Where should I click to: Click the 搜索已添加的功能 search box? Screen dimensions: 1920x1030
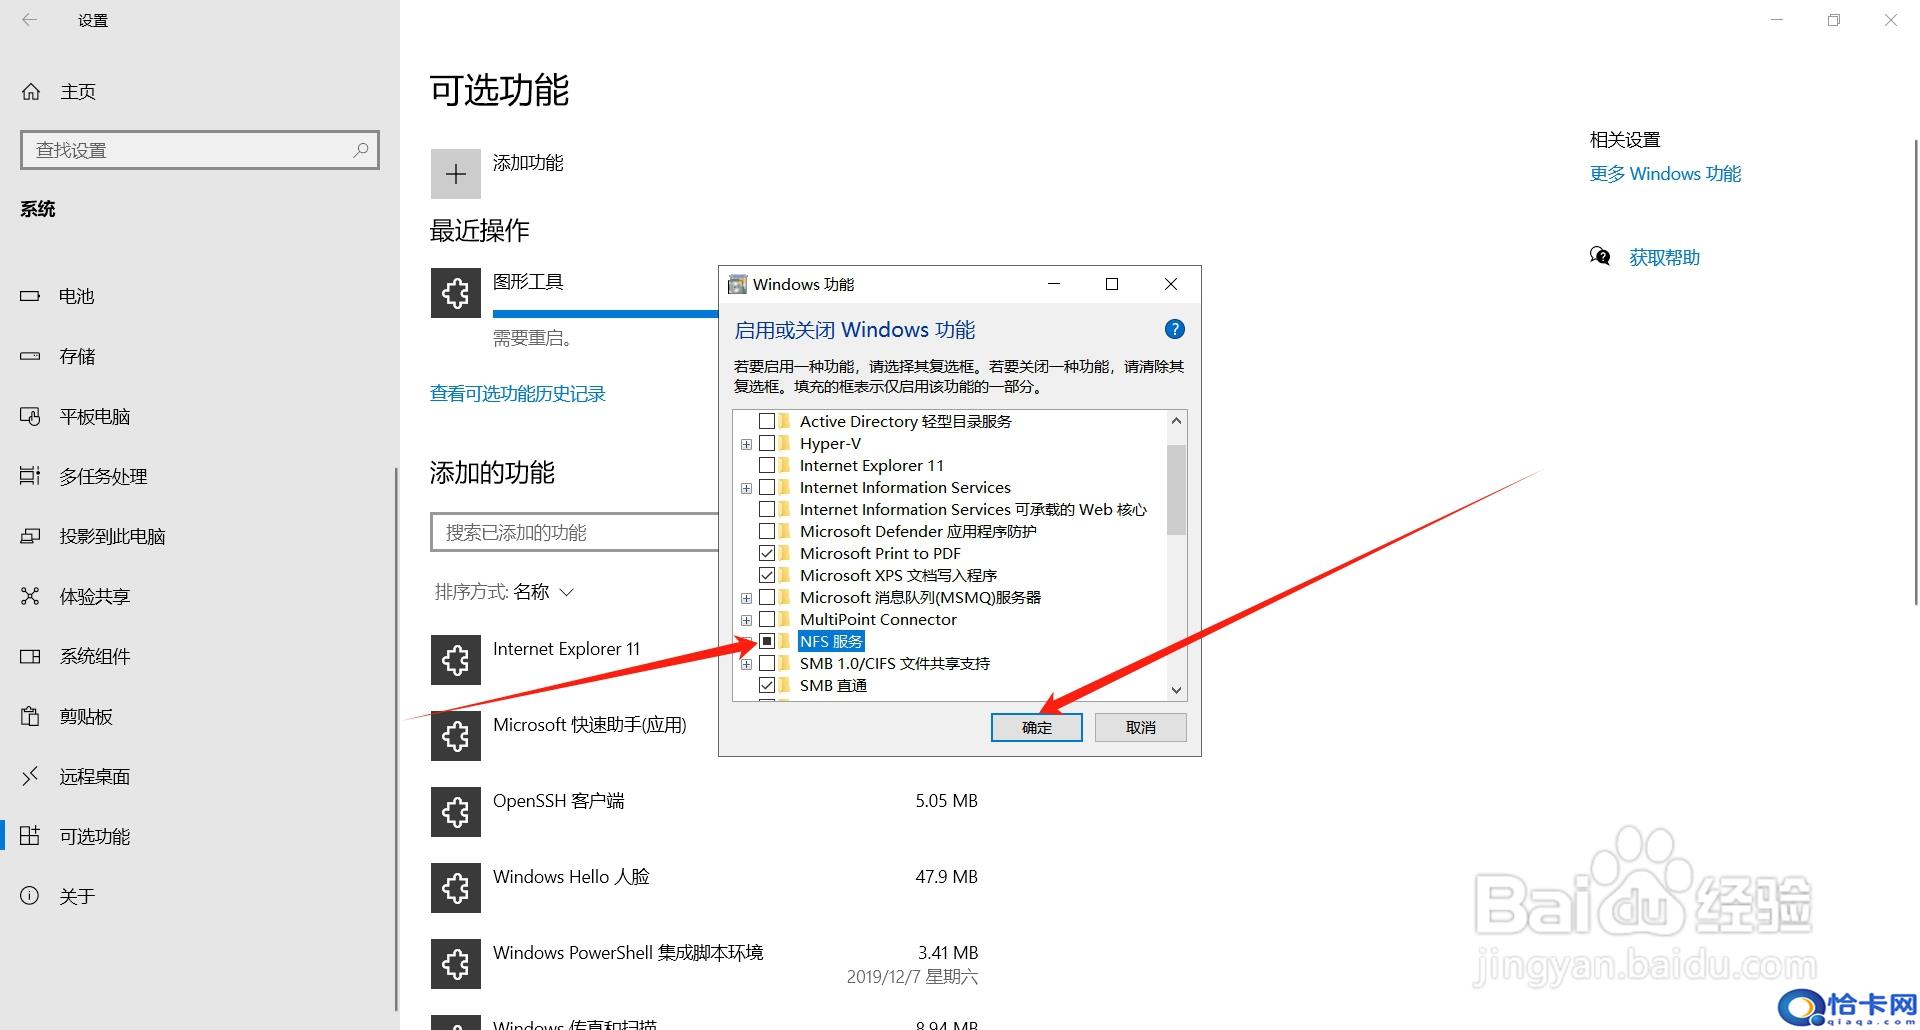pos(575,532)
